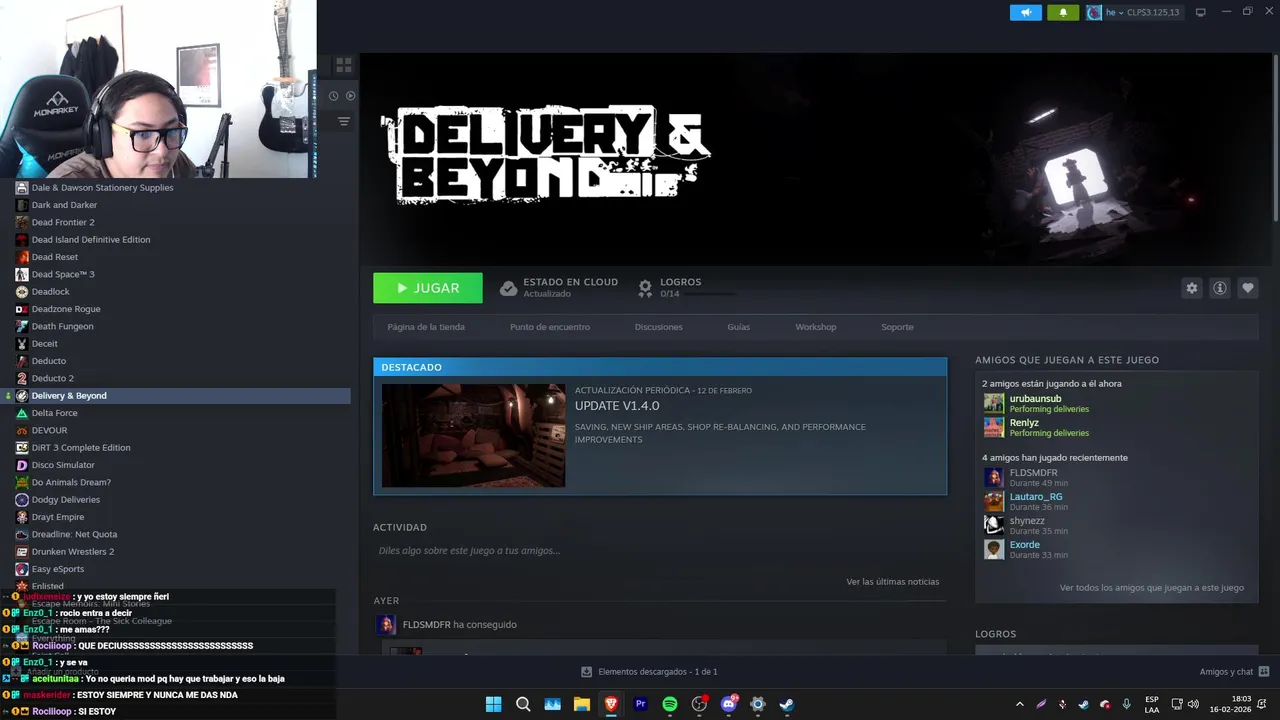
Task: Click achievements progress bar
Action: [708, 294]
